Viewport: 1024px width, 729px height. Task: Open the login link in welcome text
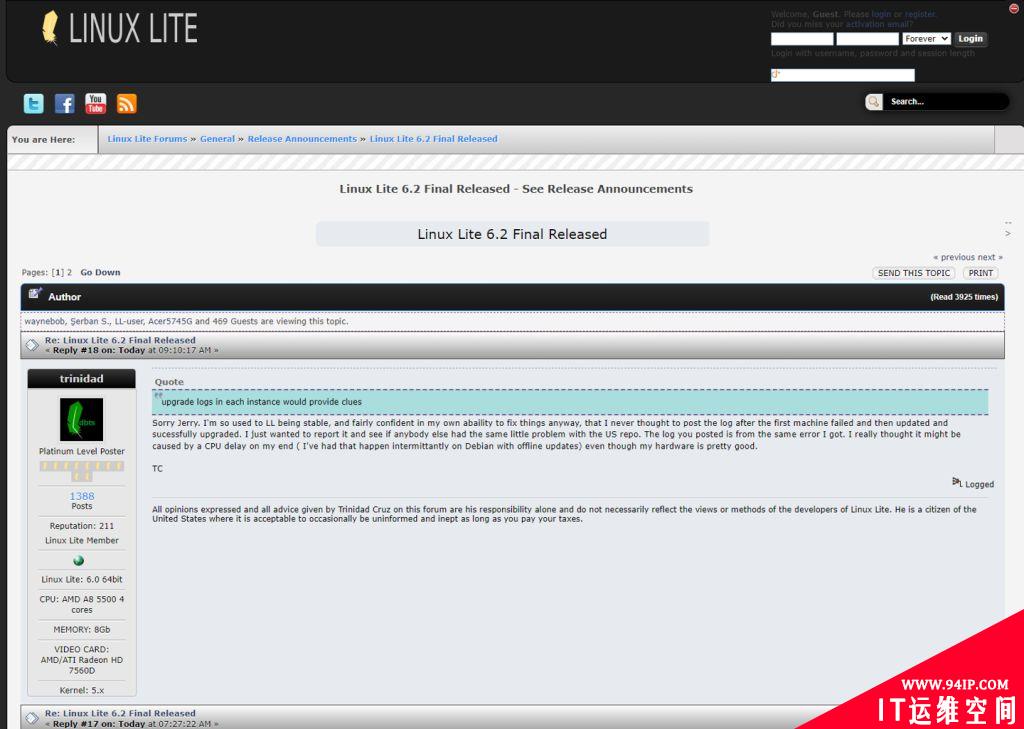881,14
